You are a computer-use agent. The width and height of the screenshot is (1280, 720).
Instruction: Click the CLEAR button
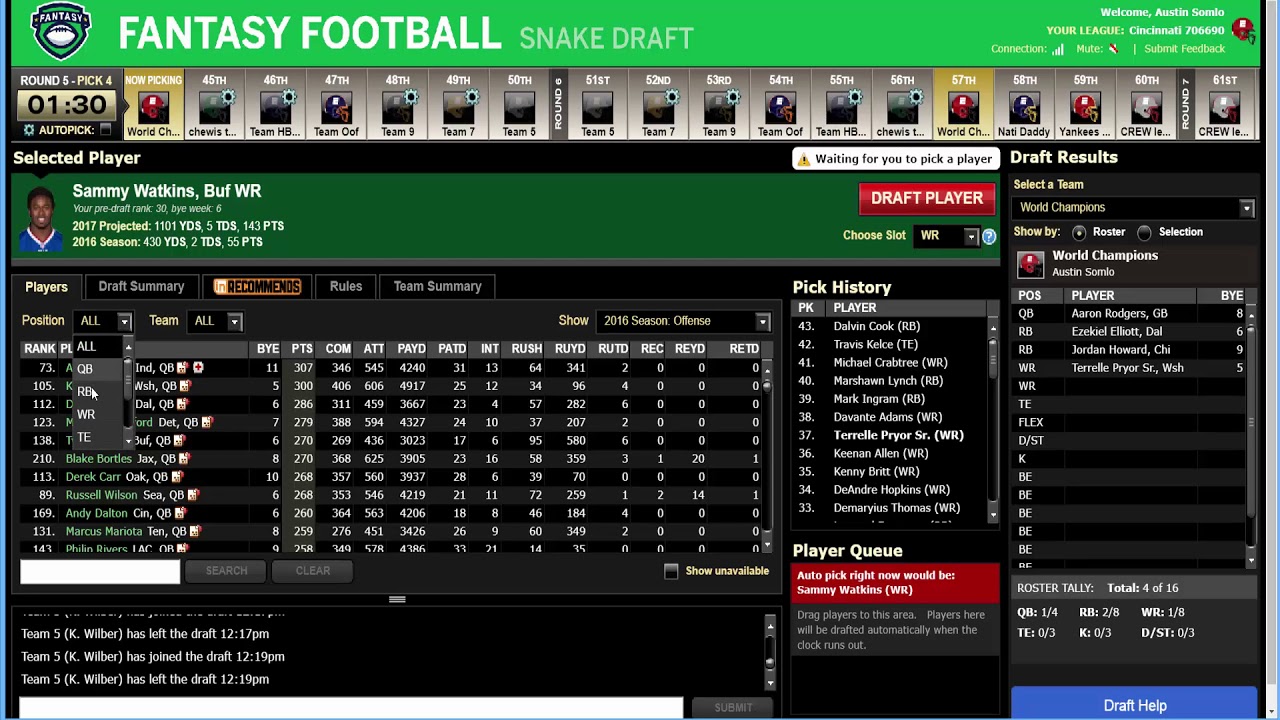click(313, 571)
